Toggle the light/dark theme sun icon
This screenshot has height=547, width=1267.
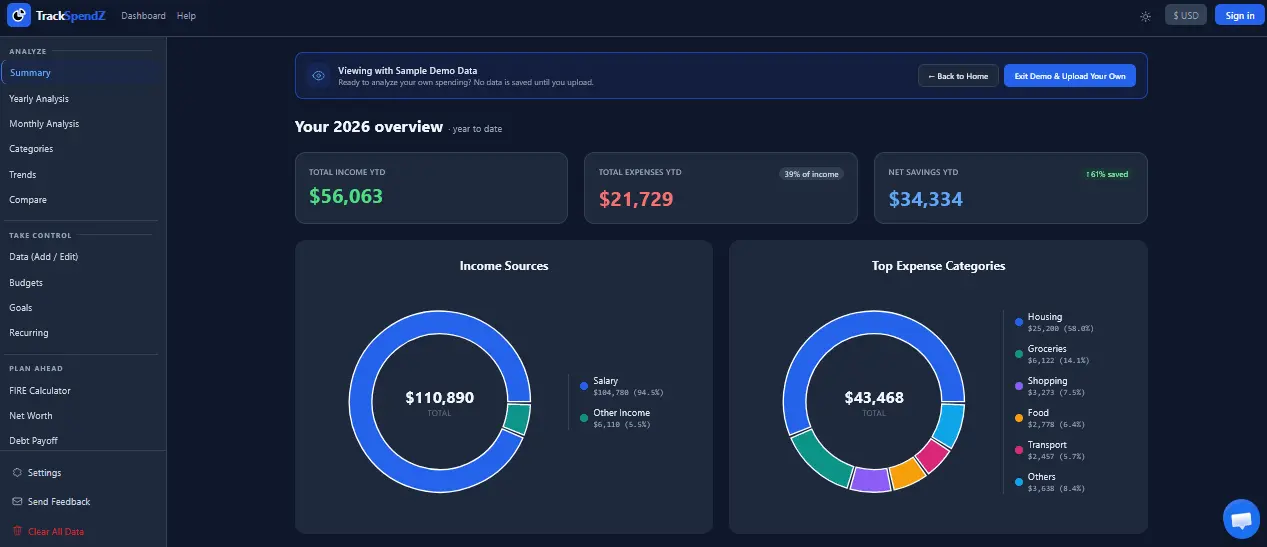(1145, 16)
